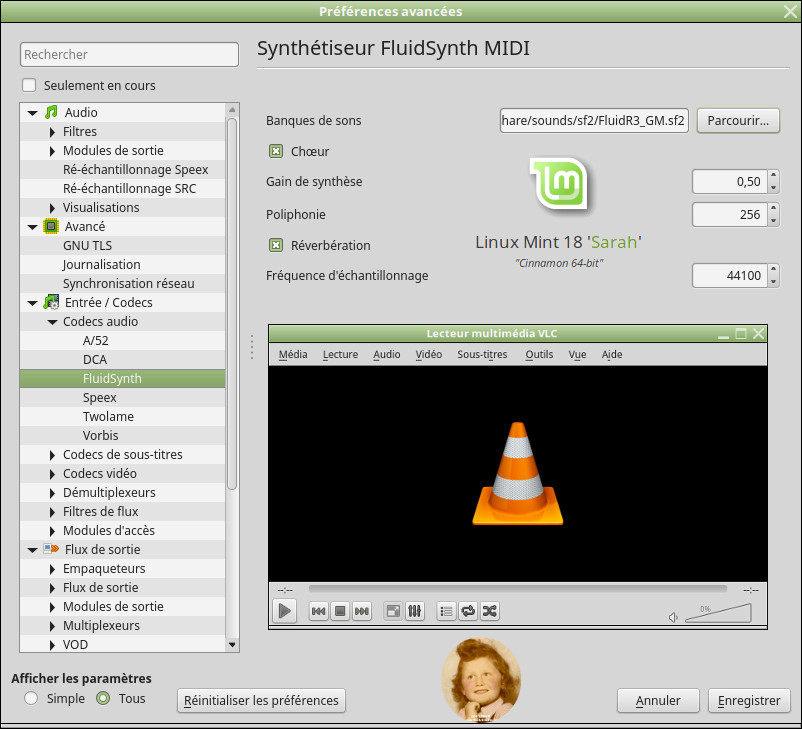Click the Linux Mint logo
The width and height of the screenshot is (802, 729).
559,184
